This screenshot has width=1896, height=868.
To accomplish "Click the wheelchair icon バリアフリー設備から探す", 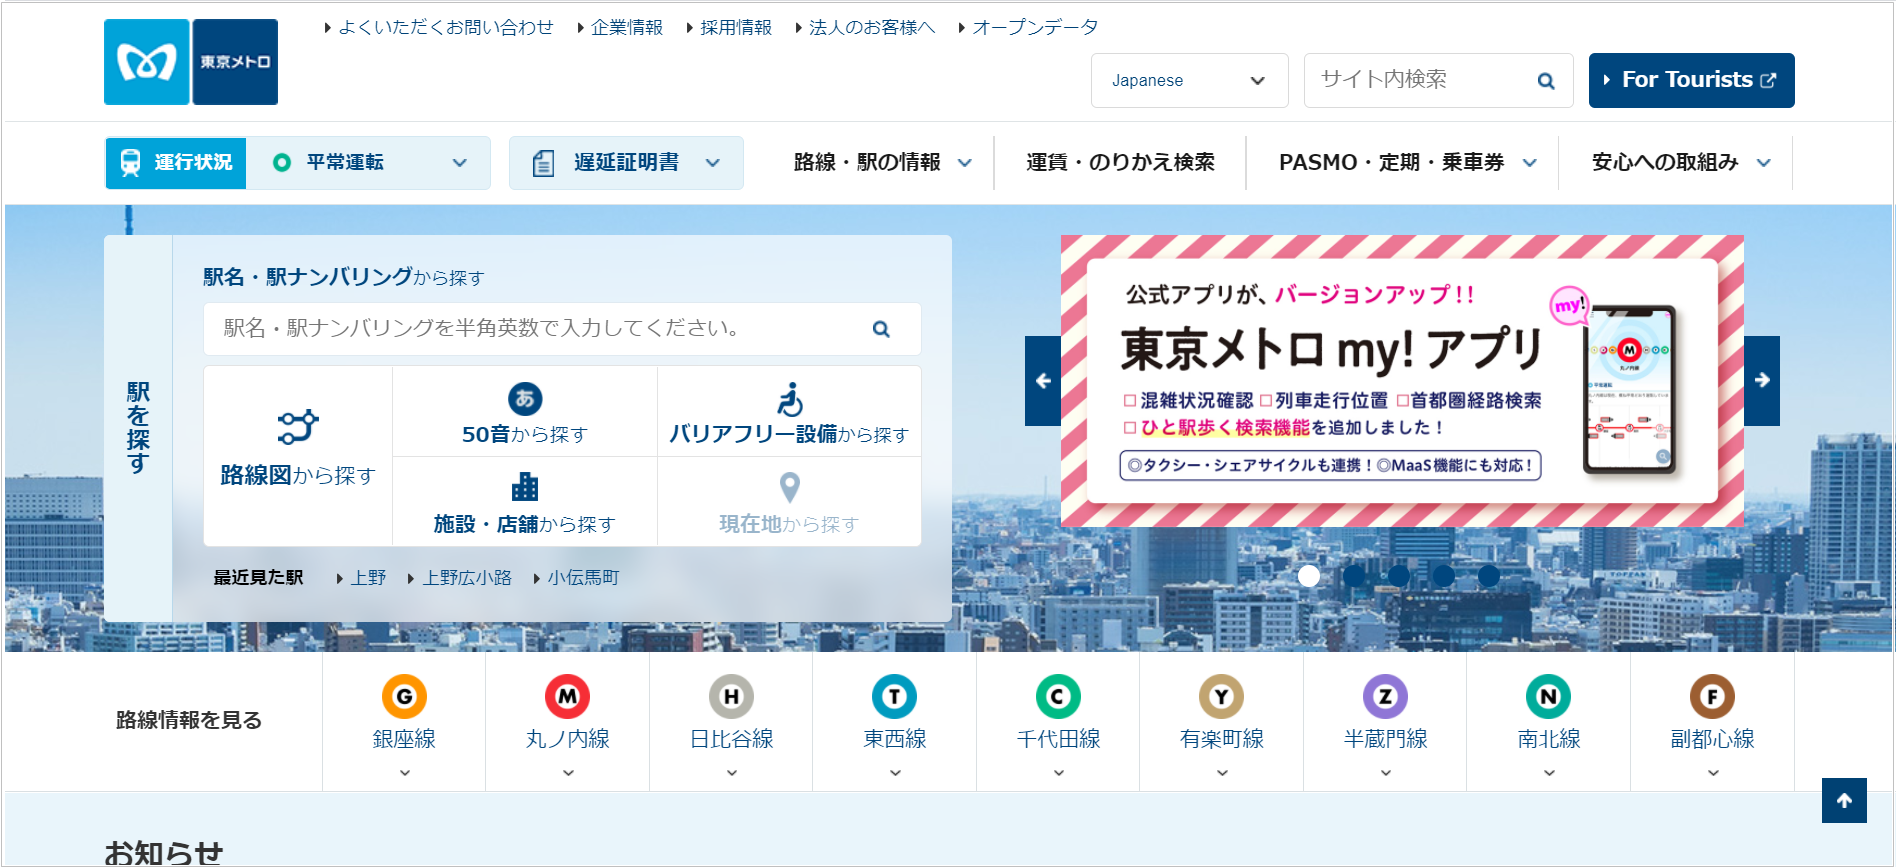I will tap(790, 399).
